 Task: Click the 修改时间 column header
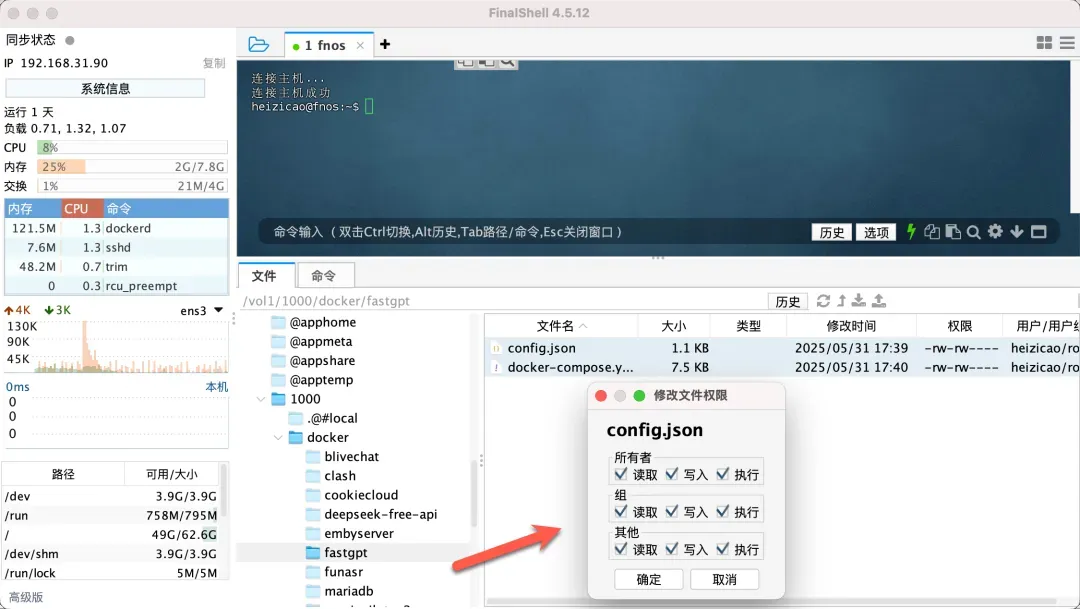coord(851,326)
